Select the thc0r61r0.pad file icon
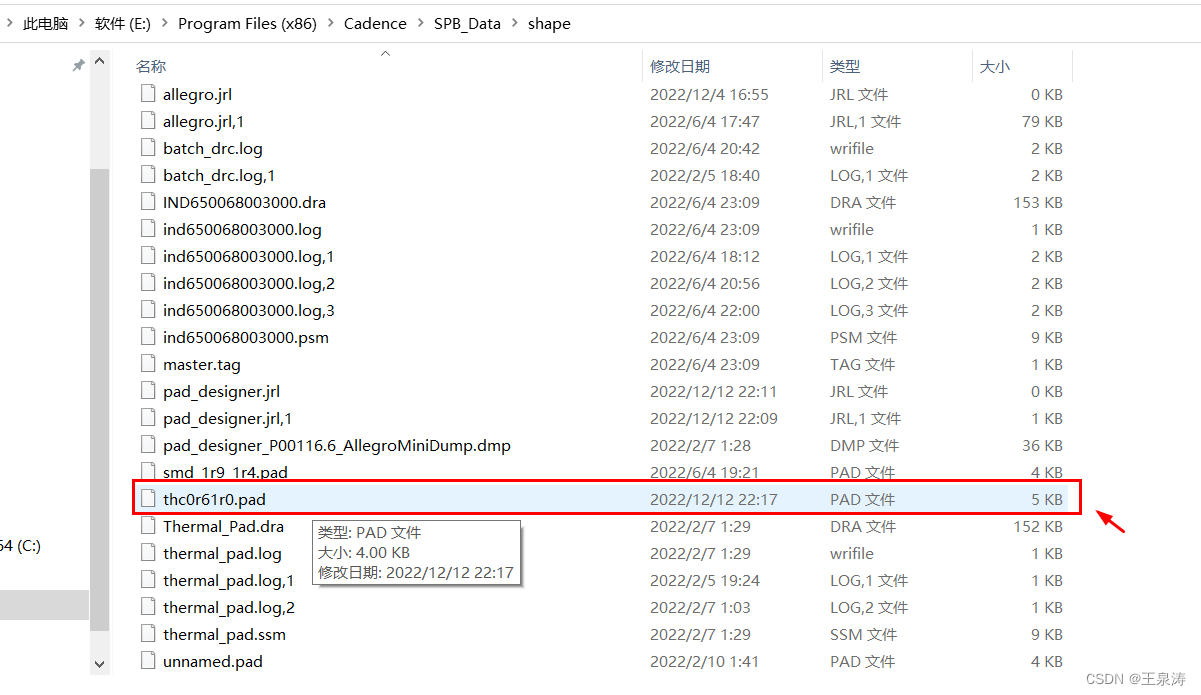This screenshot has height=695, width=1201. [148, 499]
